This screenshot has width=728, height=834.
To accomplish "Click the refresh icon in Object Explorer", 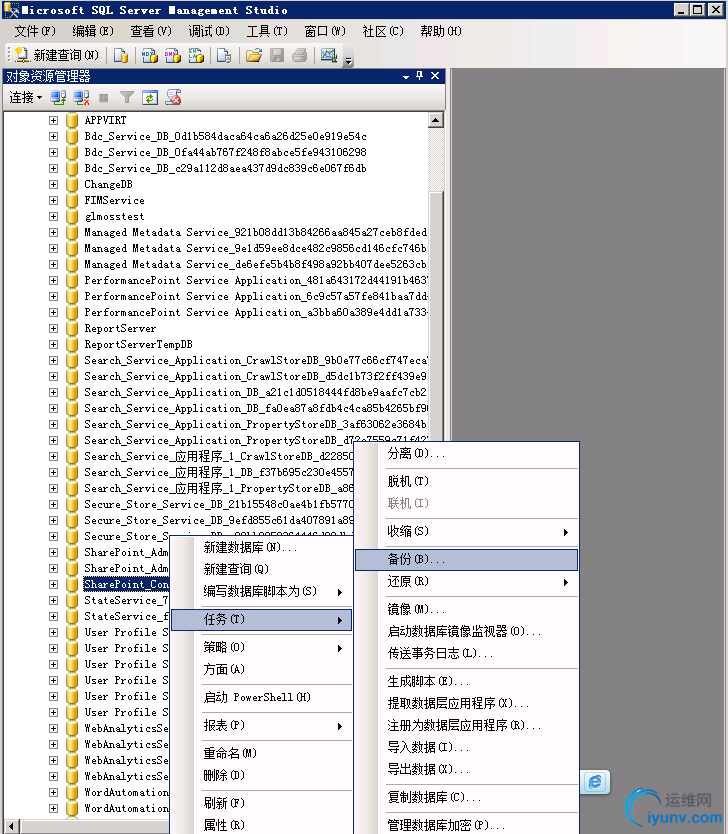I will point(150,98).
